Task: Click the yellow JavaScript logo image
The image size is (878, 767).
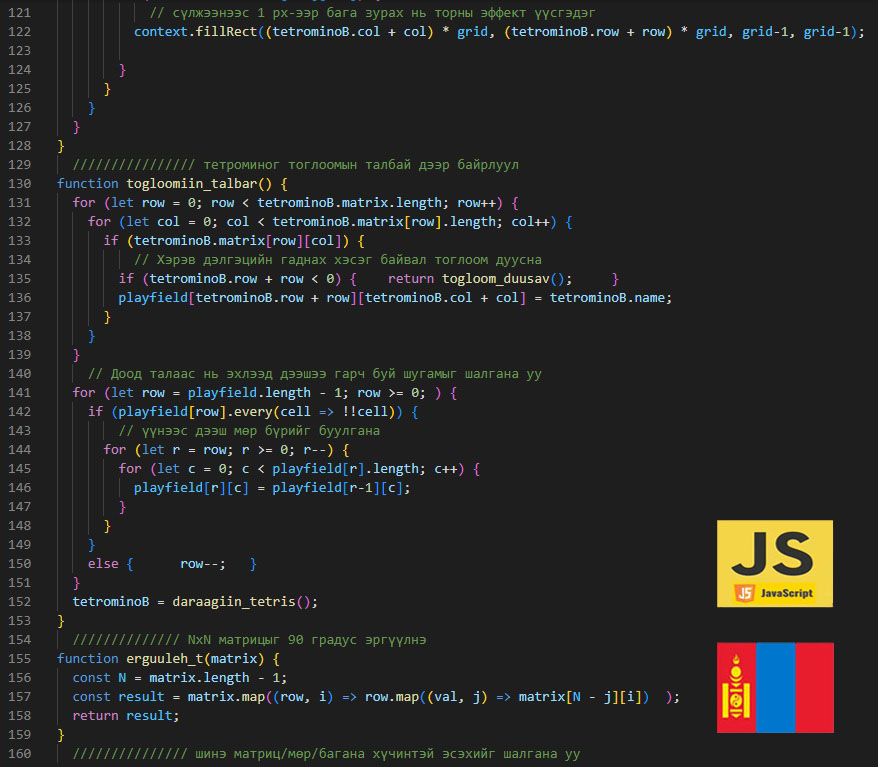Action: click(774, 563)
